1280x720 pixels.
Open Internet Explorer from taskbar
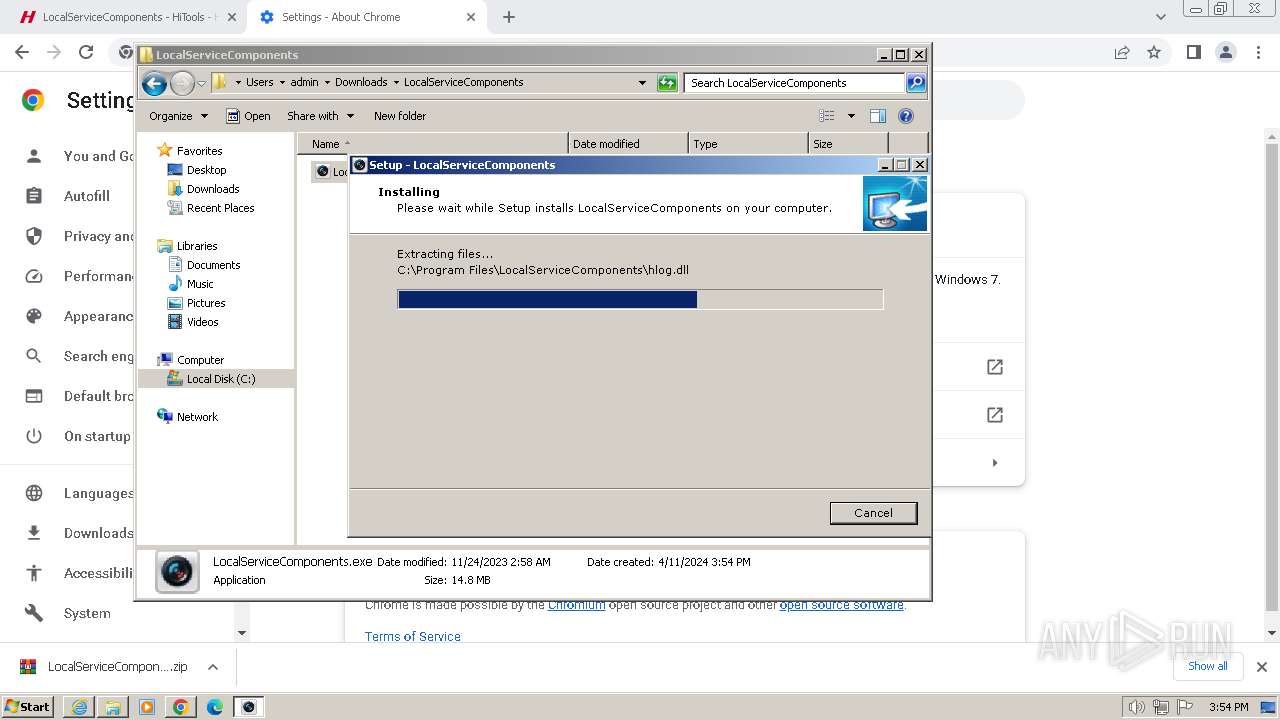click(x=79, y=707)
